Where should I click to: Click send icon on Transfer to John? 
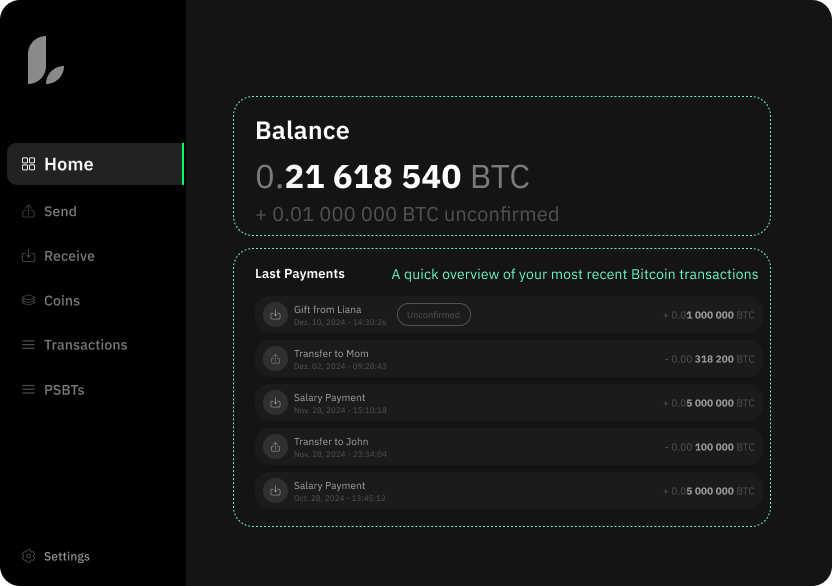[275, 447]
